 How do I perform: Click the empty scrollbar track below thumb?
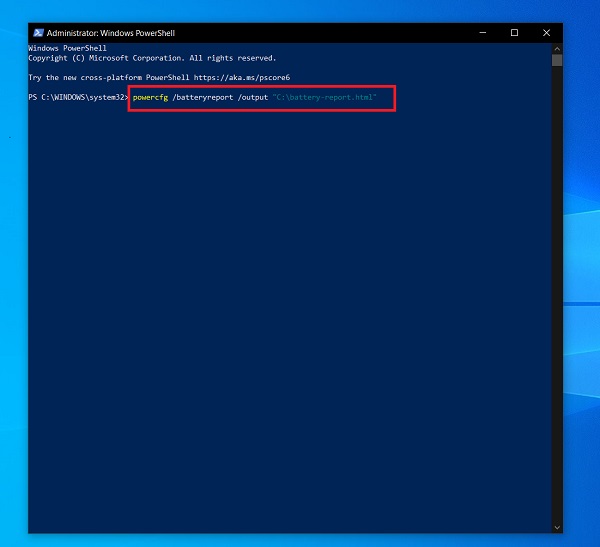click(x=556, y=300)
